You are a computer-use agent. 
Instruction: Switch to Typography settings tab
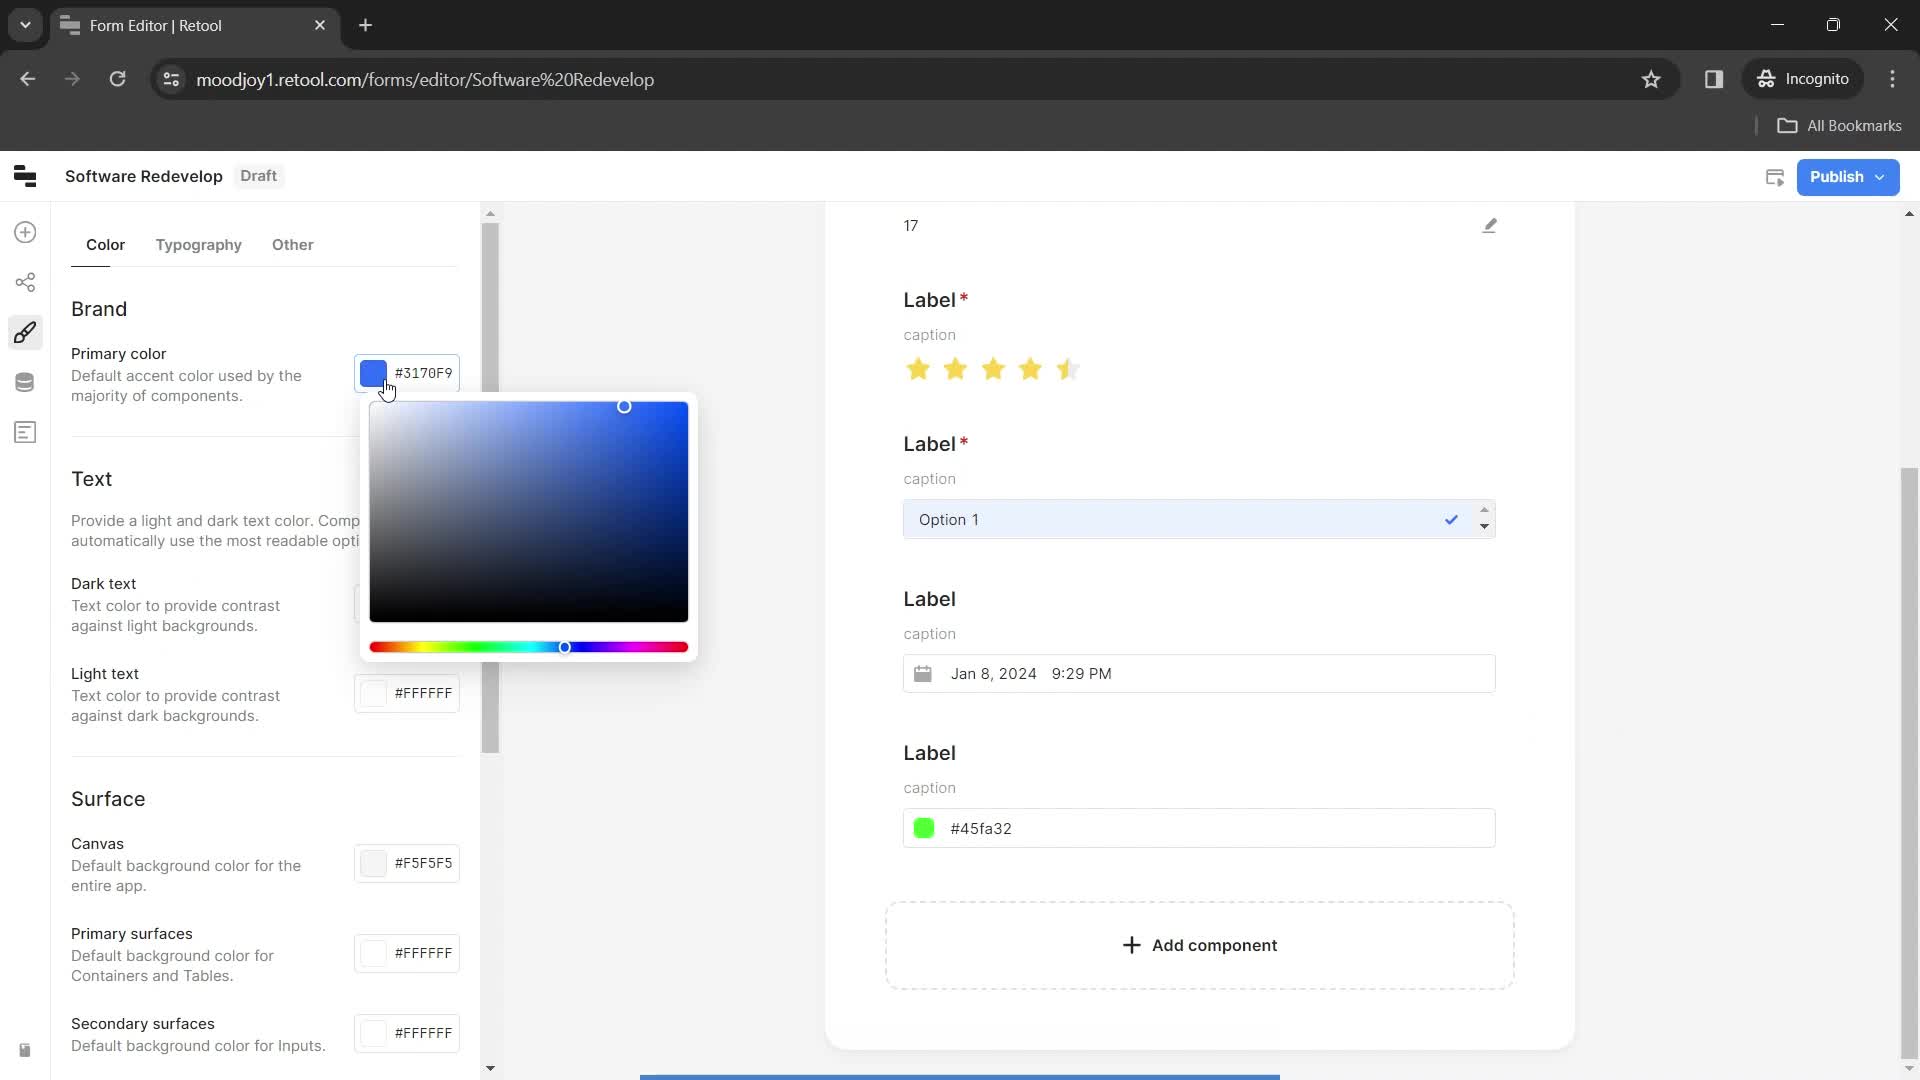tap(198, 244)
